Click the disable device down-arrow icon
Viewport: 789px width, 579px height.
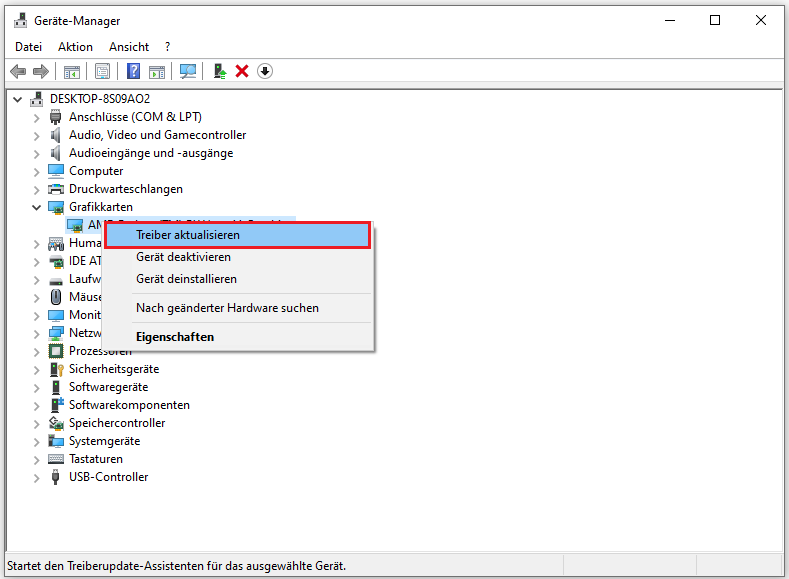pos(265,71)
